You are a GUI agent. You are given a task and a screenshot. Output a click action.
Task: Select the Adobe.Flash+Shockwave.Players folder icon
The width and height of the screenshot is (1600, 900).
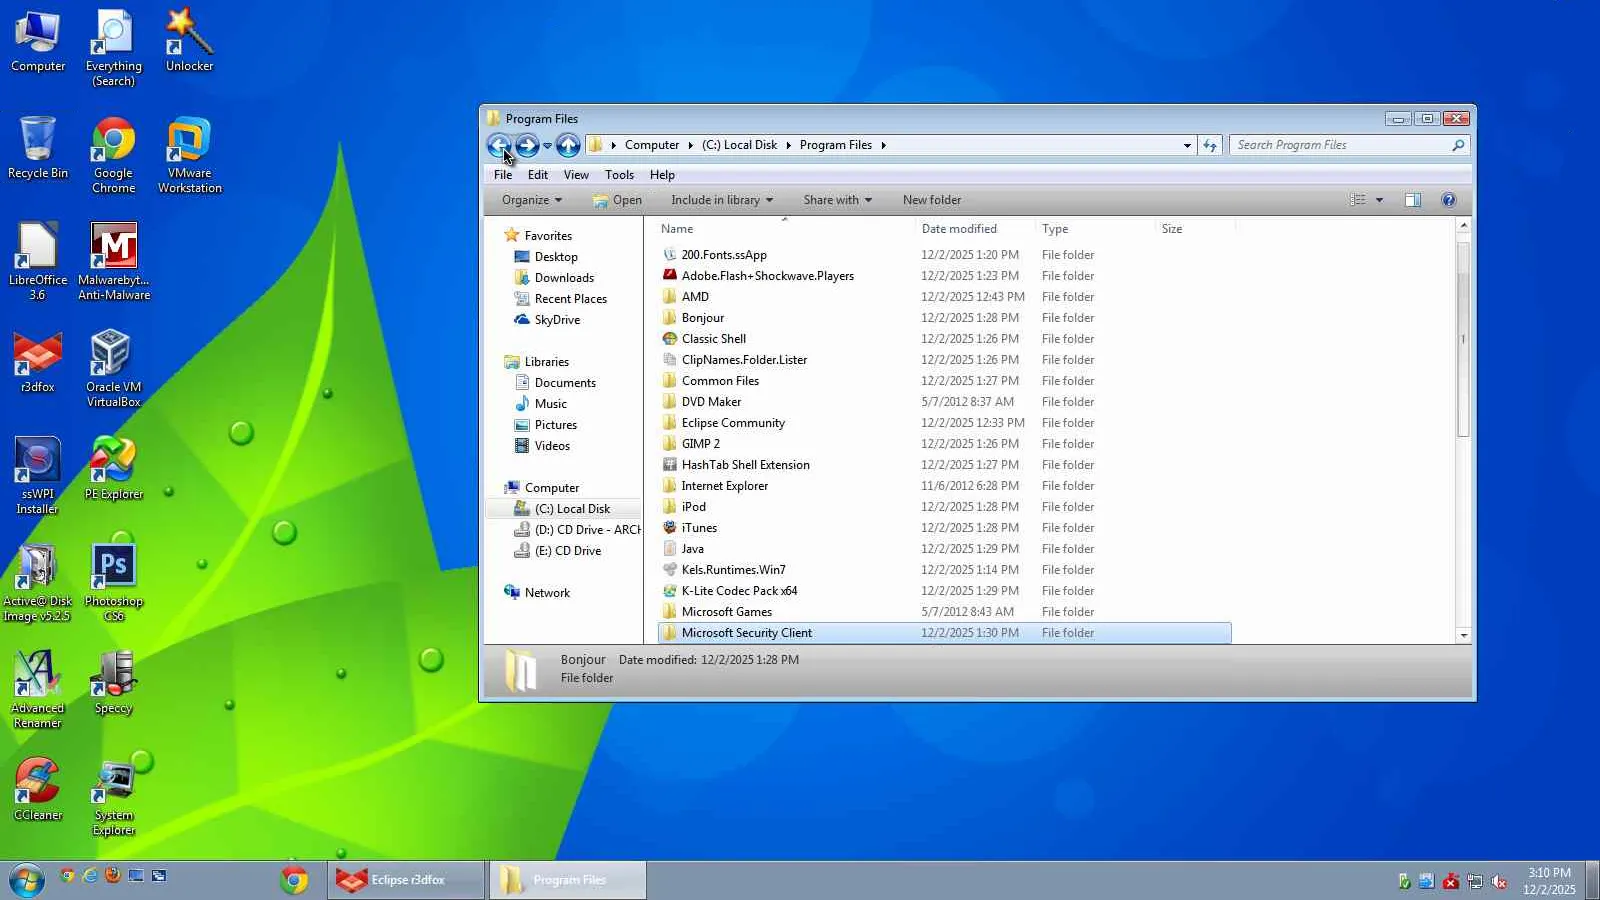click(x=670, y=276)
